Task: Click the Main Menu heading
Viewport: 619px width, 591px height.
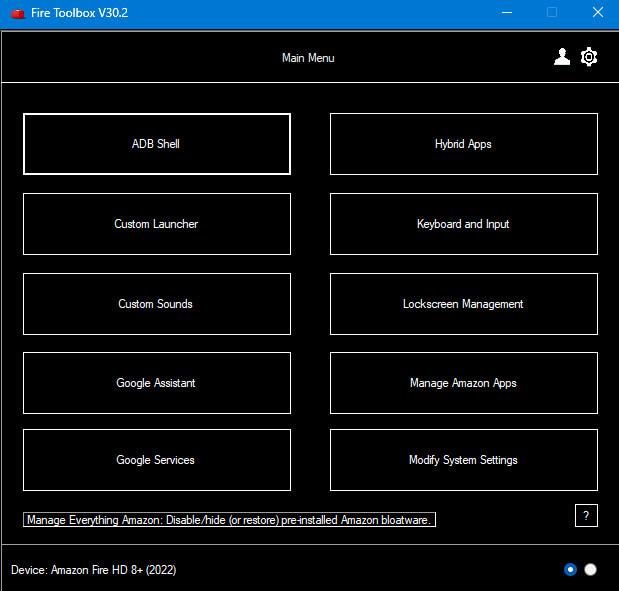Action: click(x=308, y=58)
